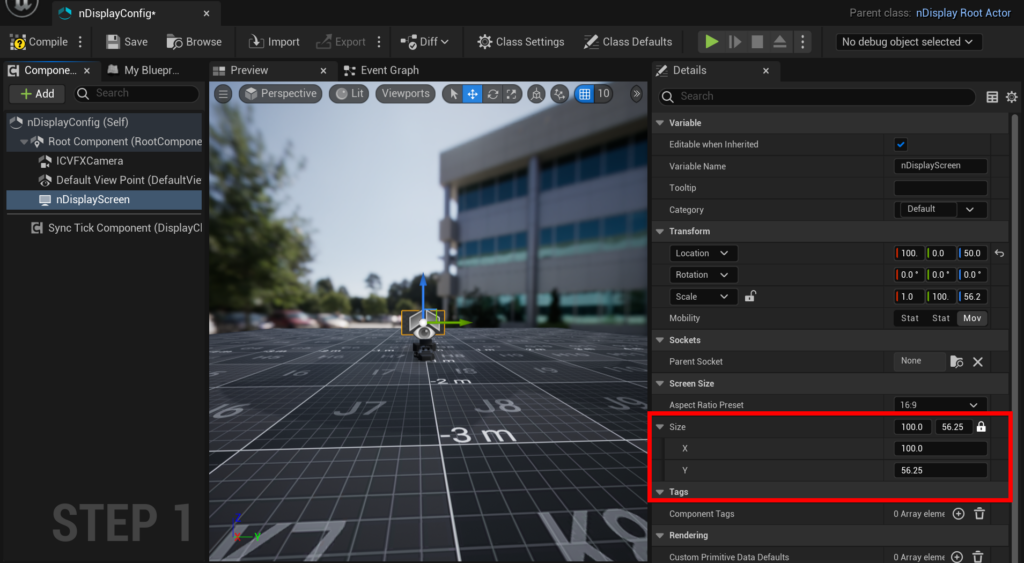Click the Import toolbar button
This screenshot has width=1024, height=563.
point(274,42)
